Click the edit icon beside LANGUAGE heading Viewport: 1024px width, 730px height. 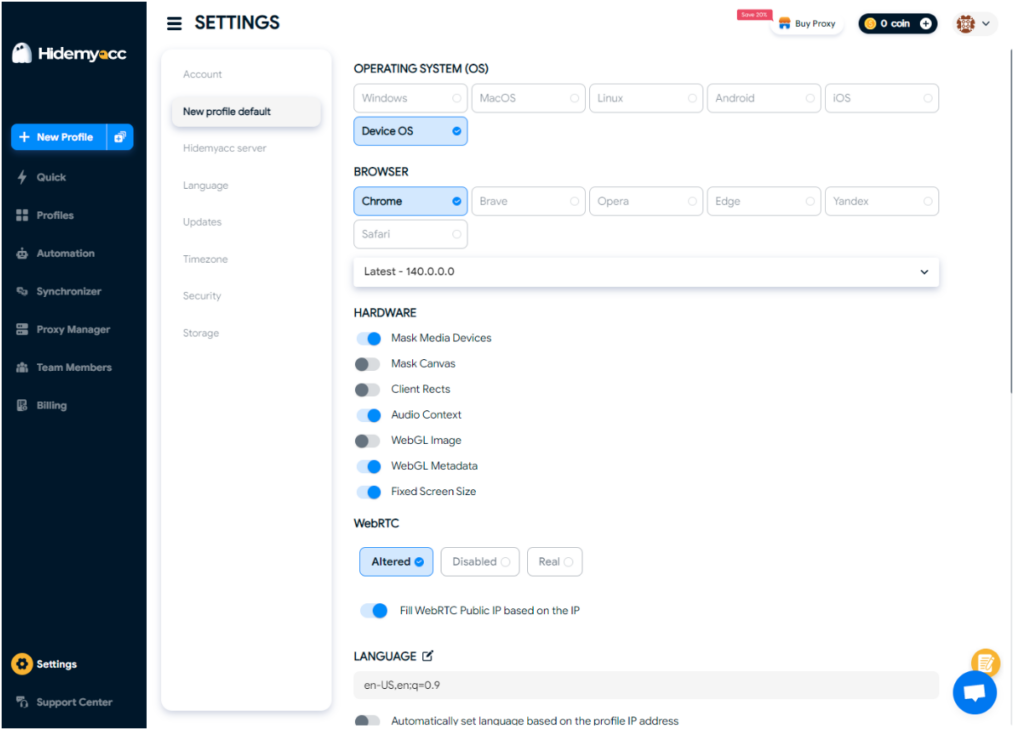(428, 656)
